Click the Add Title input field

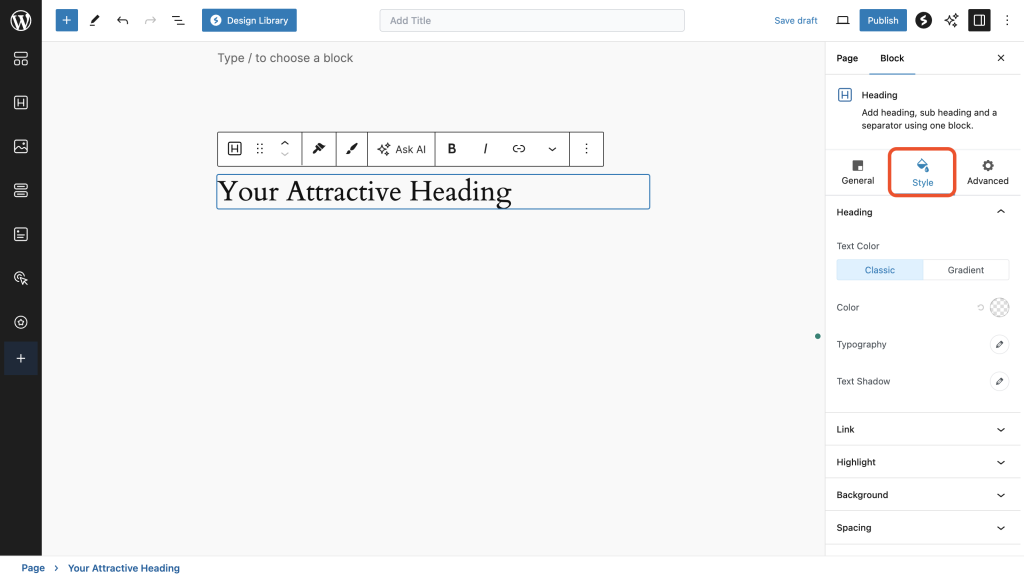pos(532,20)
